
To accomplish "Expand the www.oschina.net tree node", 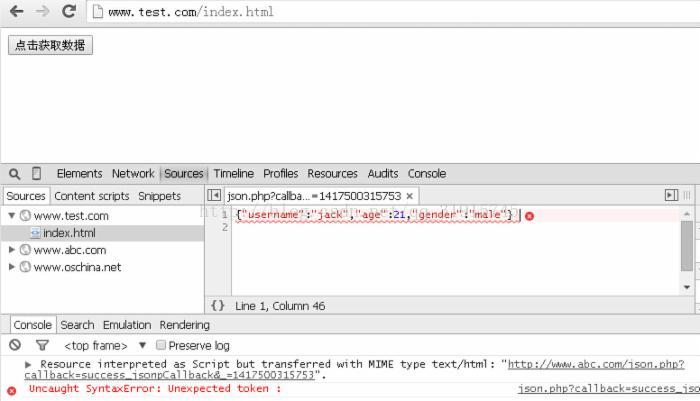I will pos(12,267).
